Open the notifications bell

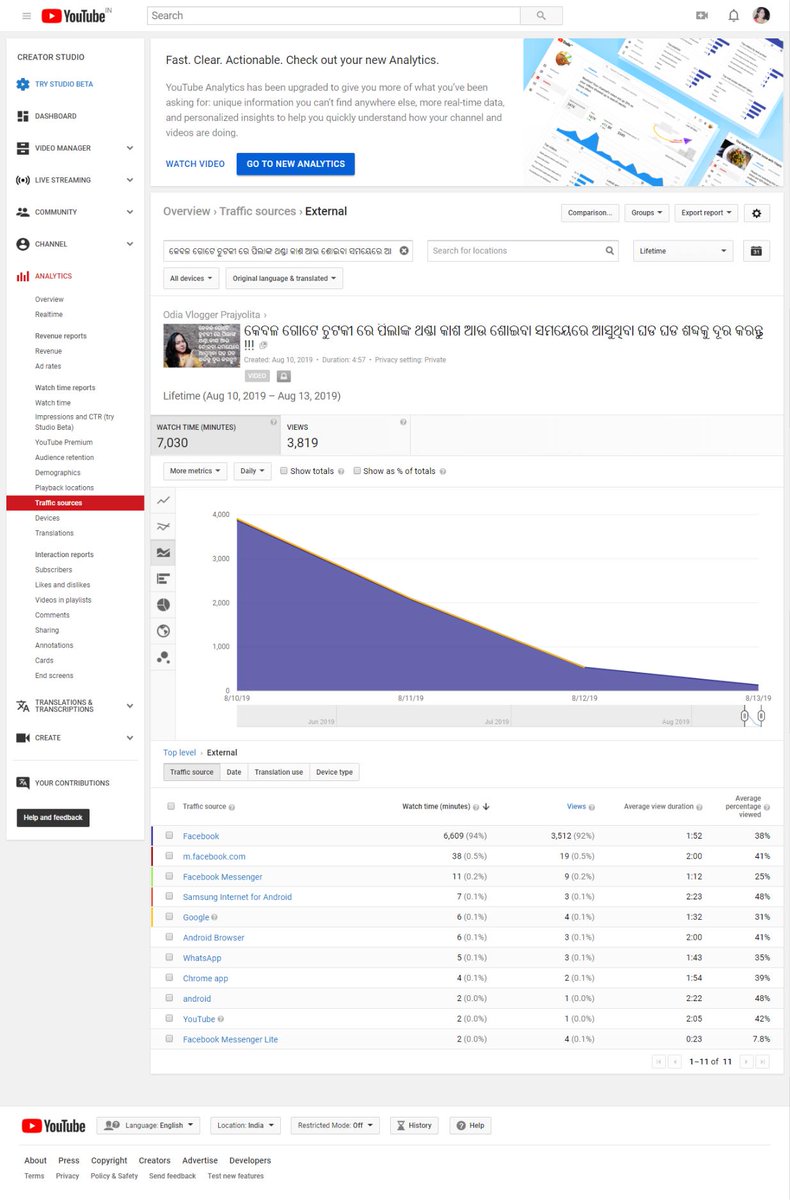click(733, 16)
